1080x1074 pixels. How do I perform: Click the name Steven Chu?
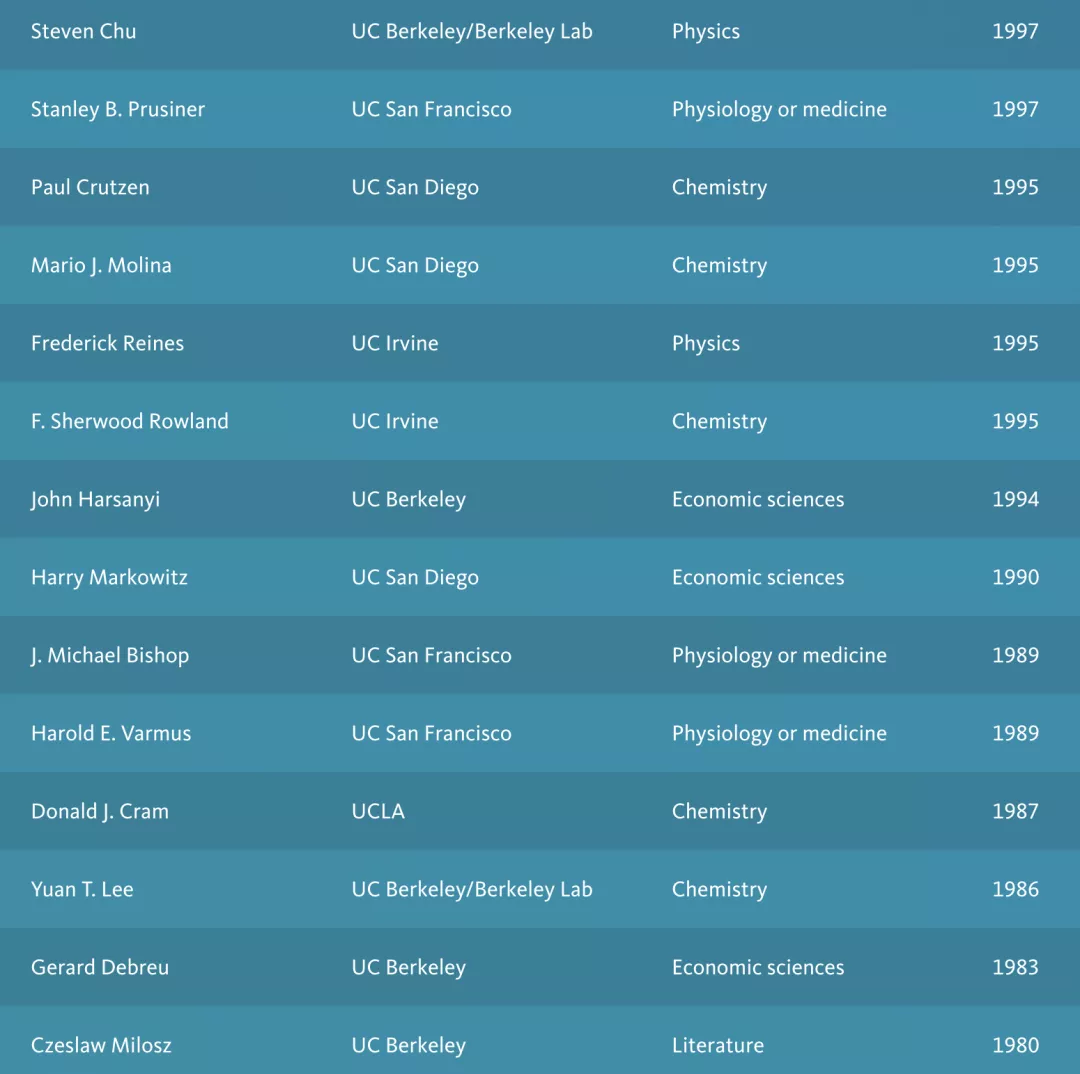pos(83,31)
